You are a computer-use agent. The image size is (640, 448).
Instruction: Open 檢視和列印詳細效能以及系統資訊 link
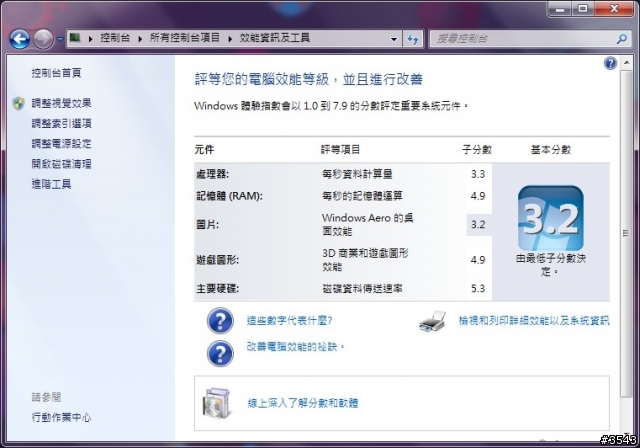[534, 321]
